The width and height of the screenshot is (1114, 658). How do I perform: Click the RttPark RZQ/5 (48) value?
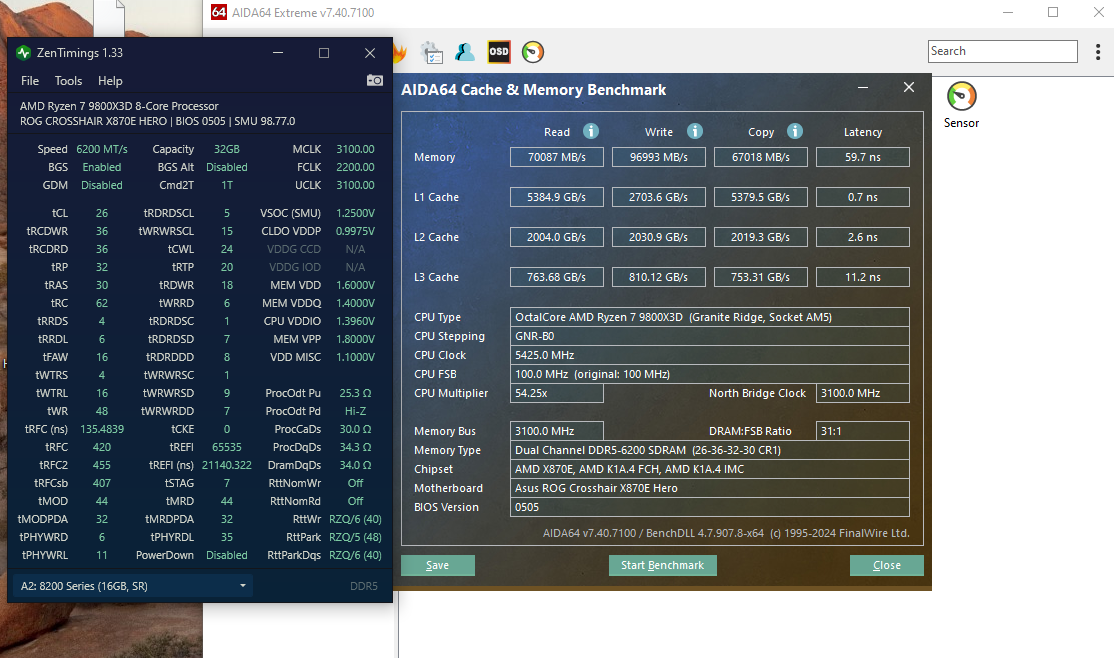coord(355,537)
